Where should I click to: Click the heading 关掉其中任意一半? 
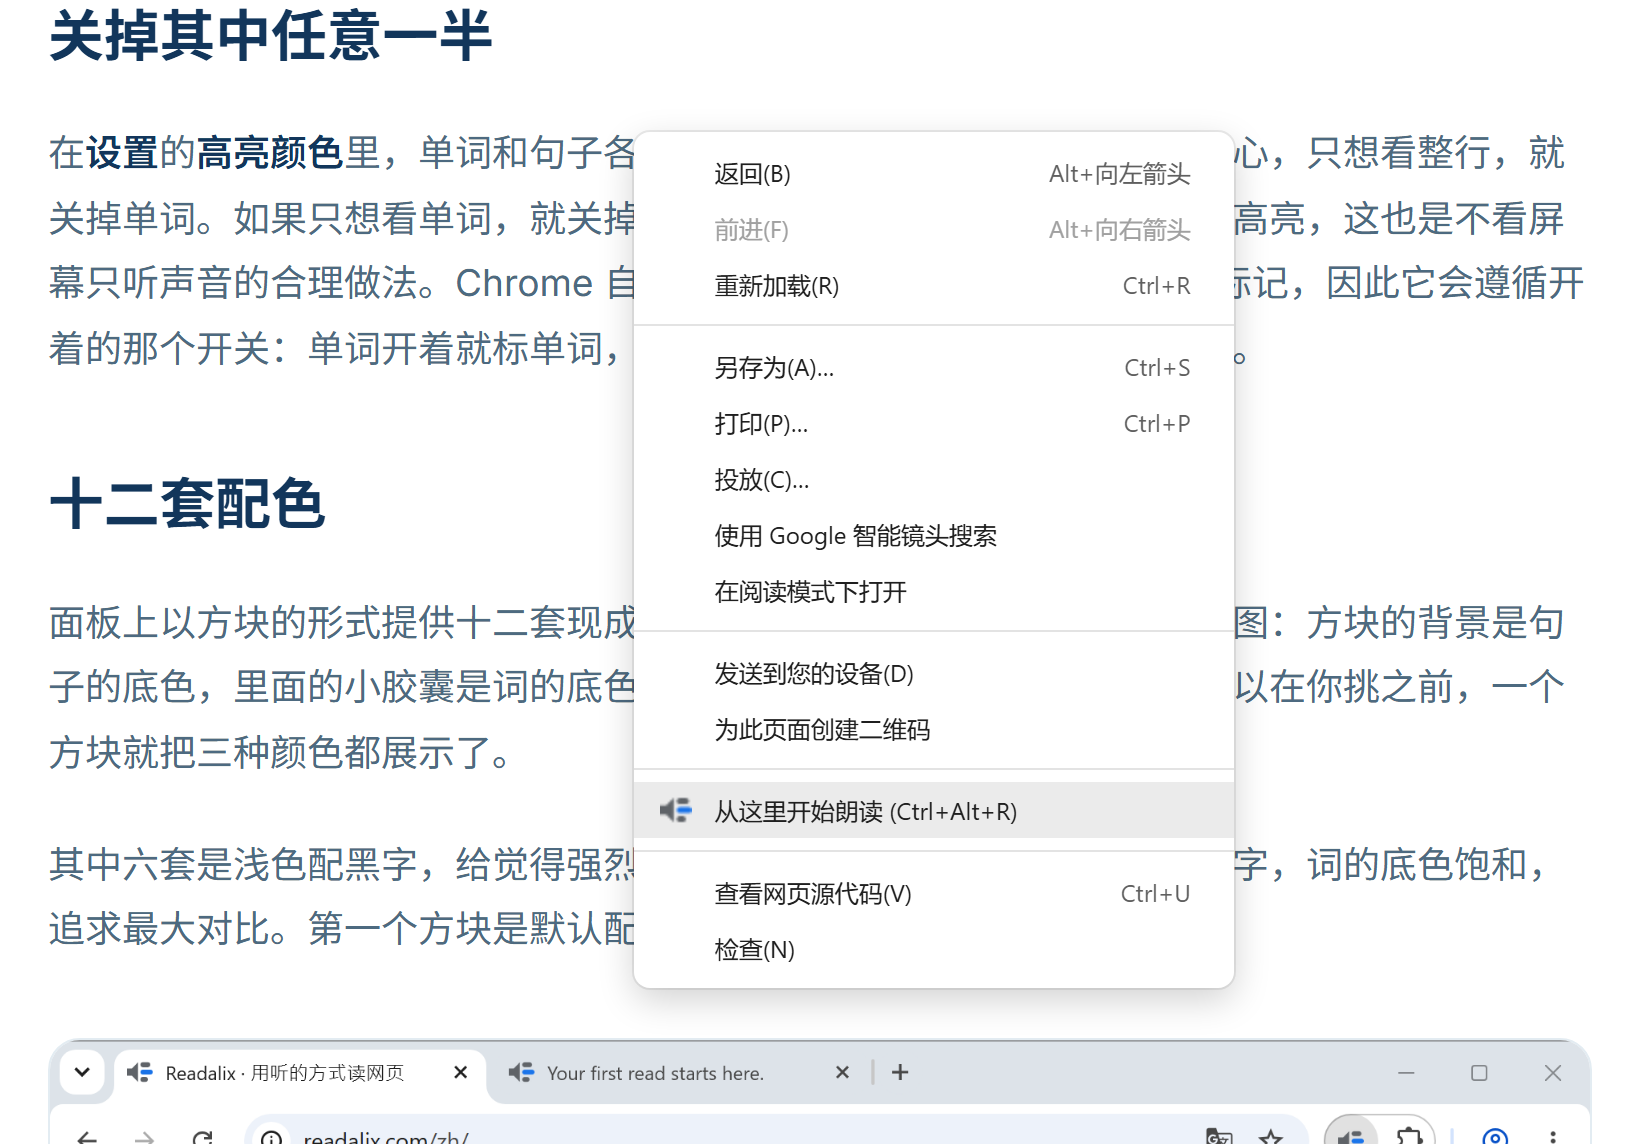271,36
